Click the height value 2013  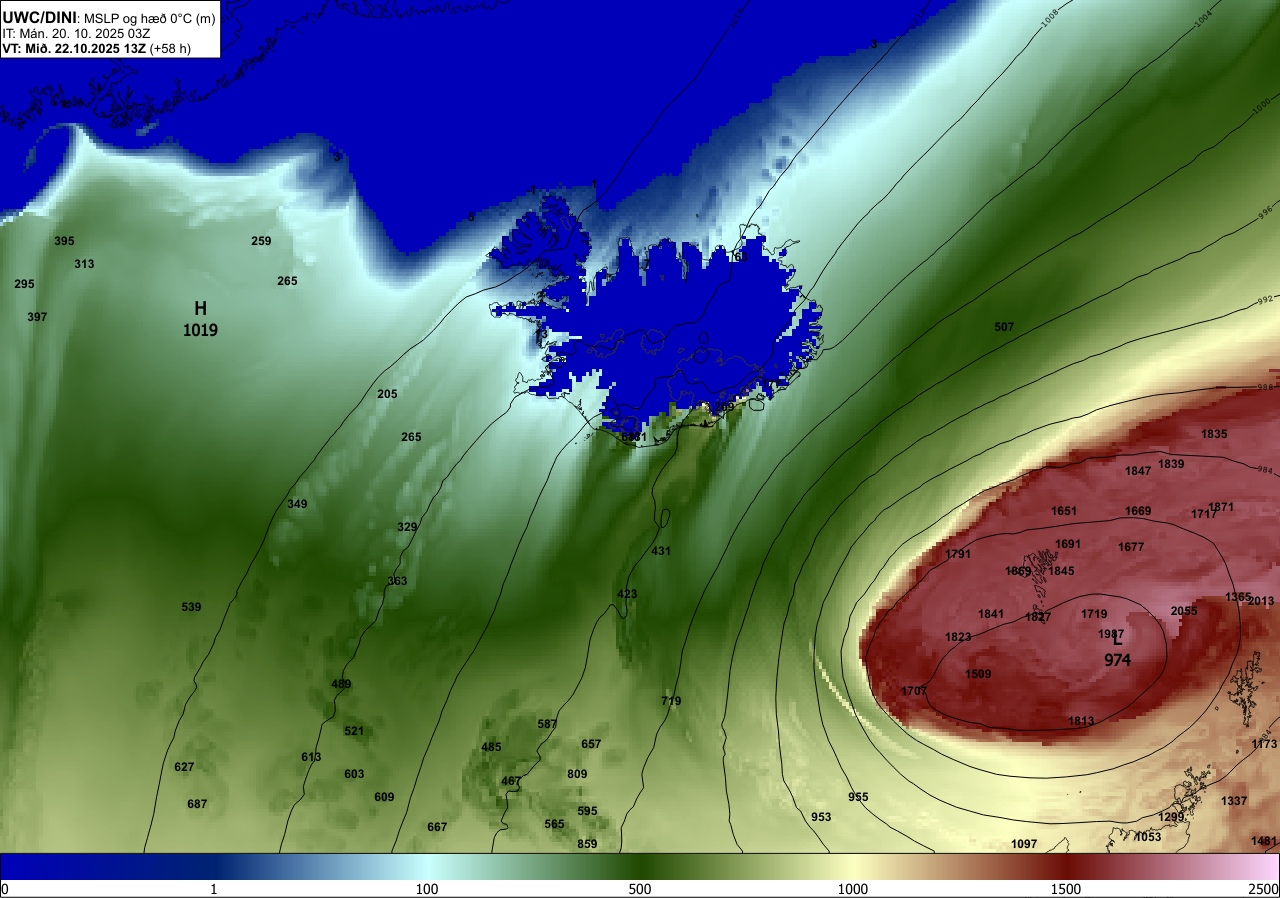click(x=1261, y=601)
